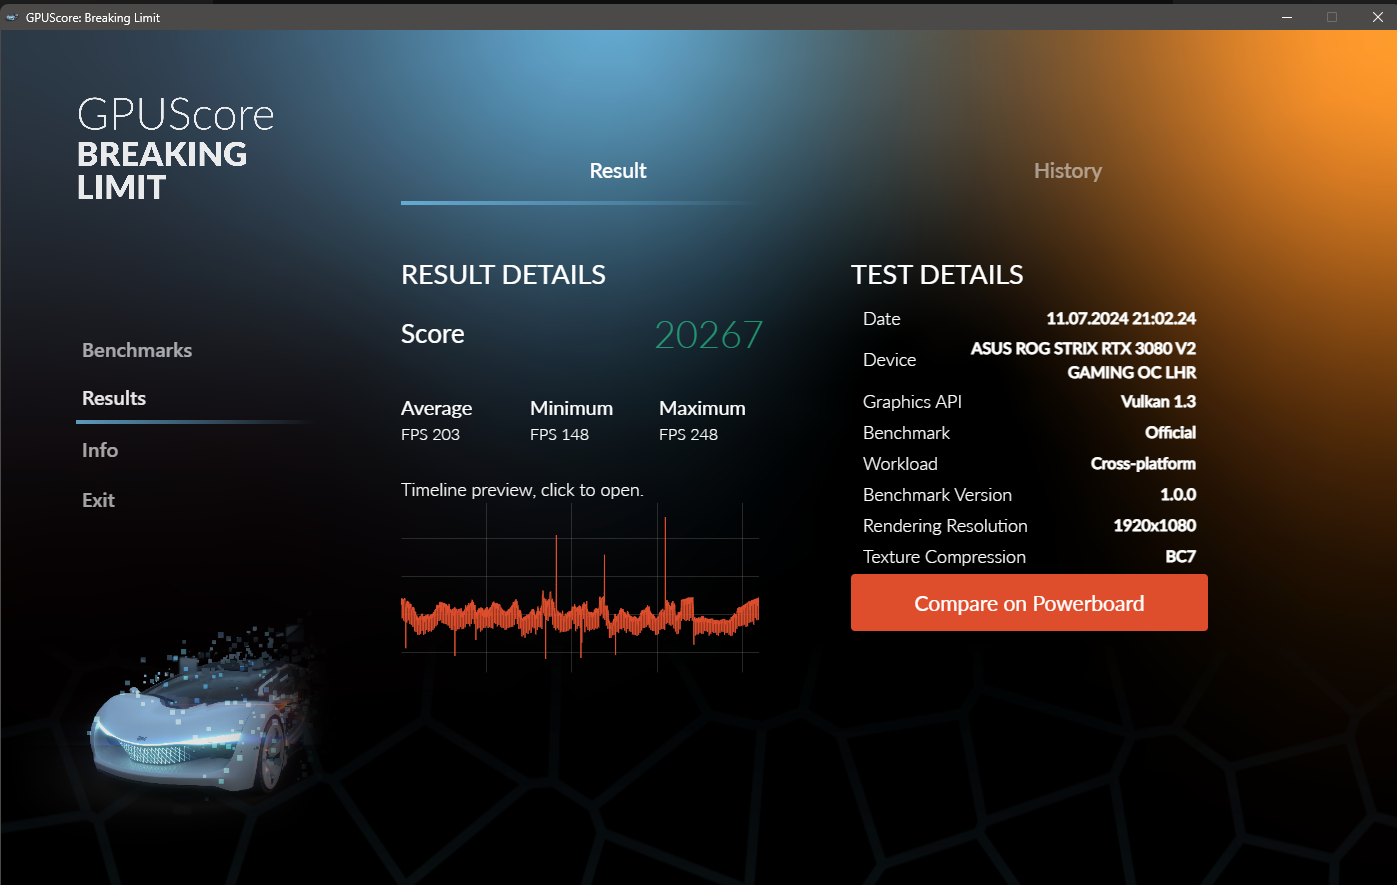The height and width of the screenshot is (885, 1397).
Task: Click the GPUScore app icon in title bar
Action: pos(12,17)
